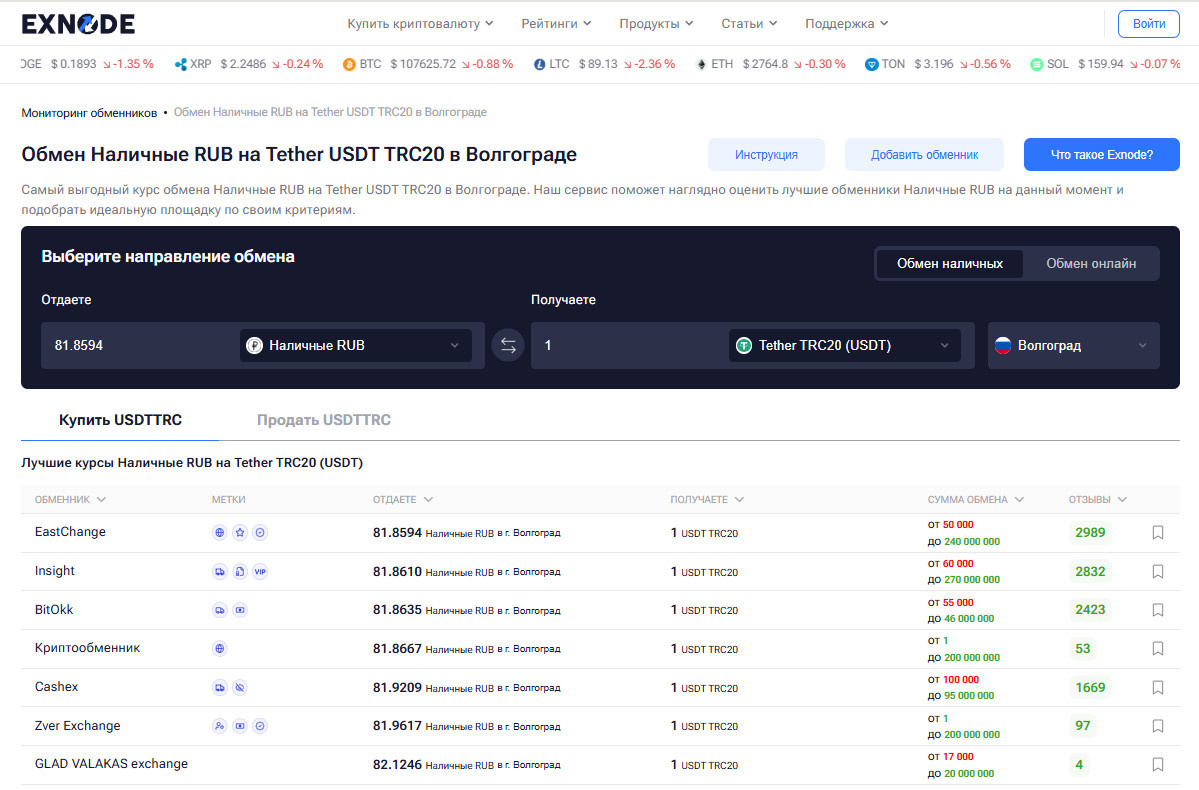Image resolution: width=1199 pixels, height=790 pixels.
Task: Click the verified checkmark tag for EastChange
Action: click(260, 532)
